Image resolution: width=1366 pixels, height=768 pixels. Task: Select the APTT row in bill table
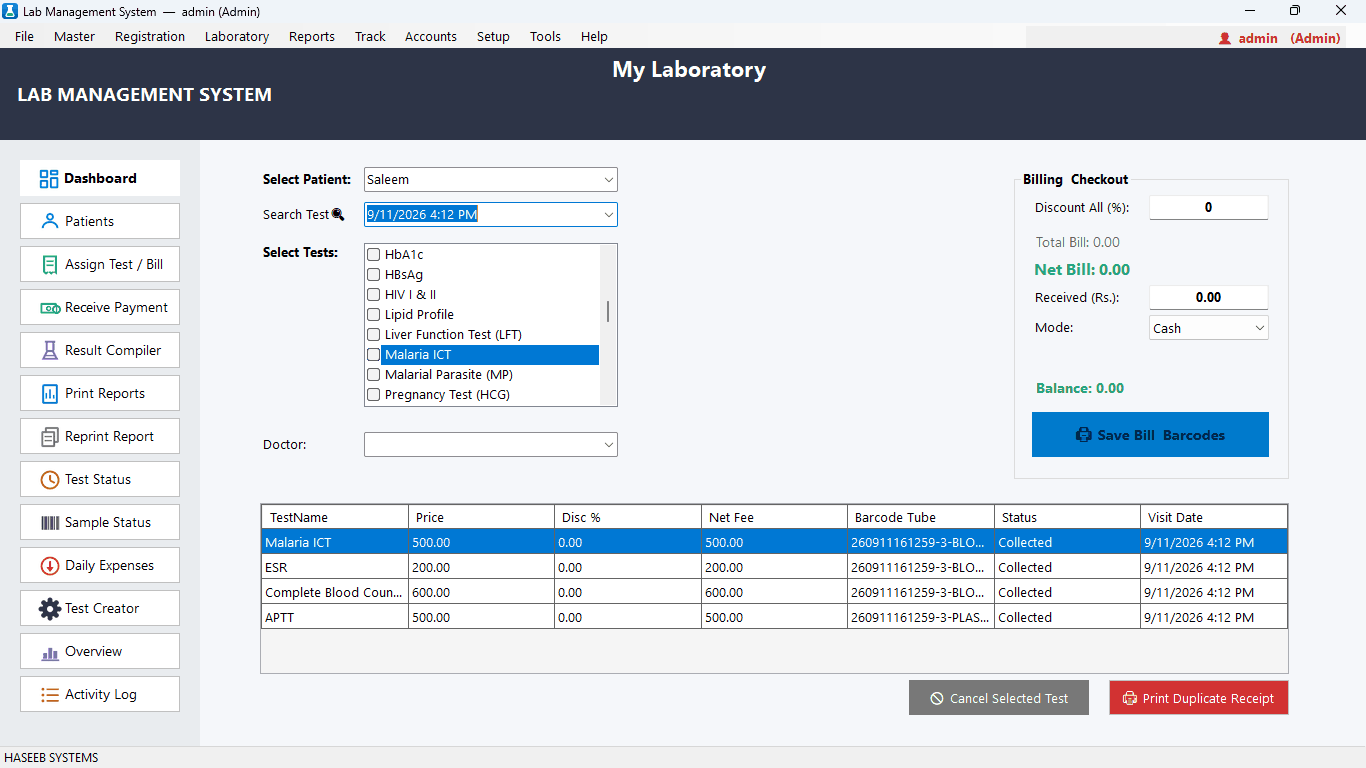[774, 617]
